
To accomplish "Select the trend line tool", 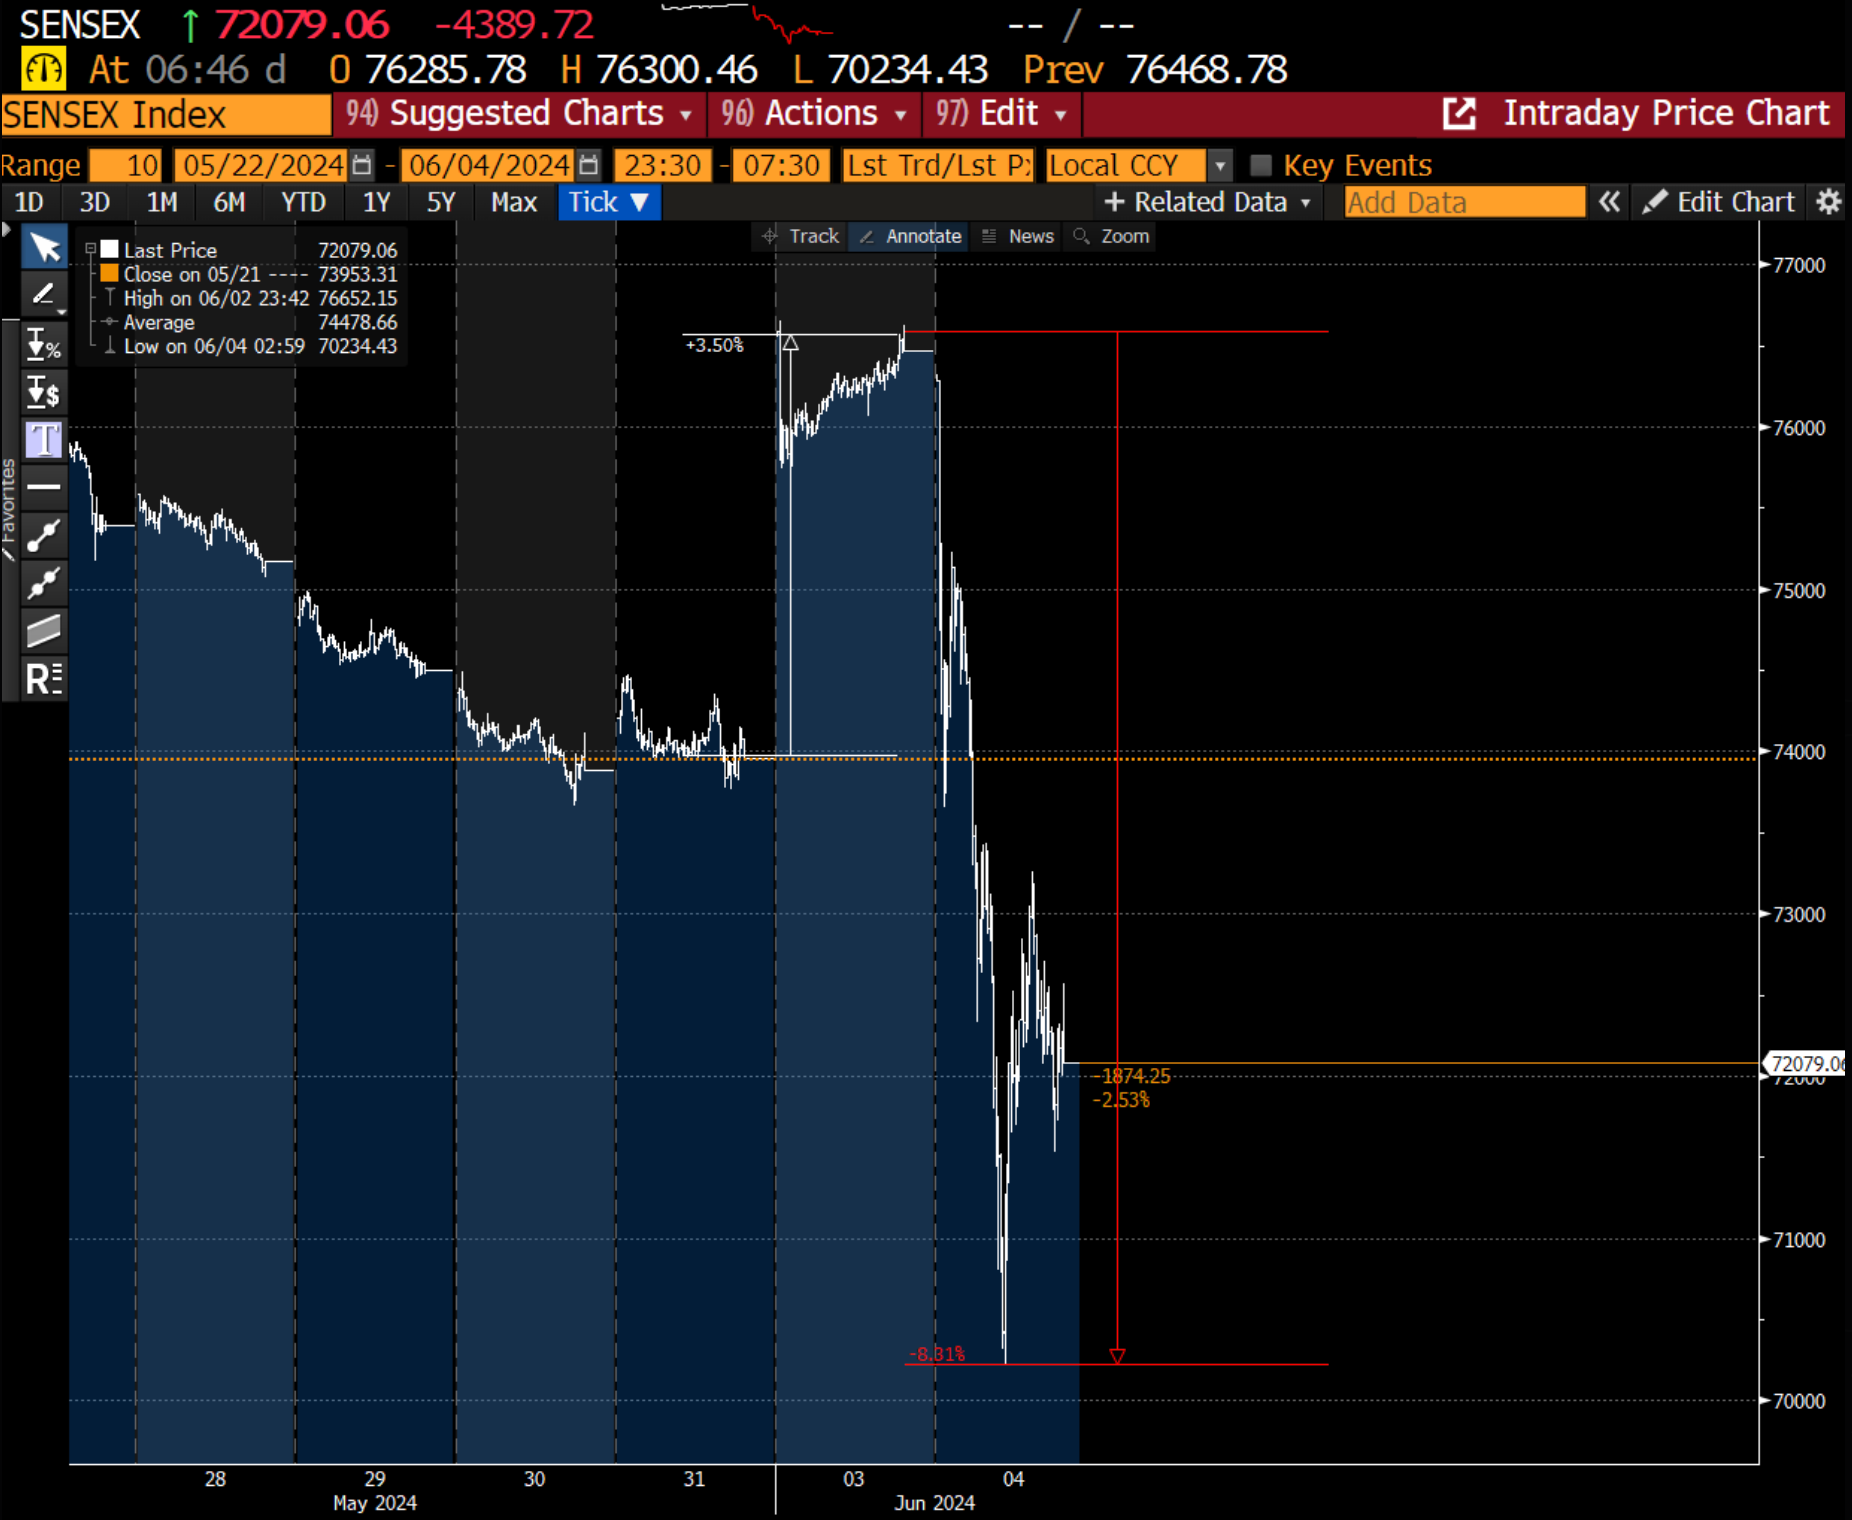I will coord(44,535).
